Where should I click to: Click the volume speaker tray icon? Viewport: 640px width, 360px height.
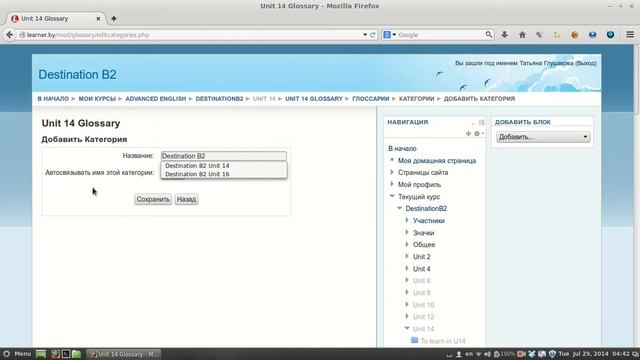click(x=487, y=354)
